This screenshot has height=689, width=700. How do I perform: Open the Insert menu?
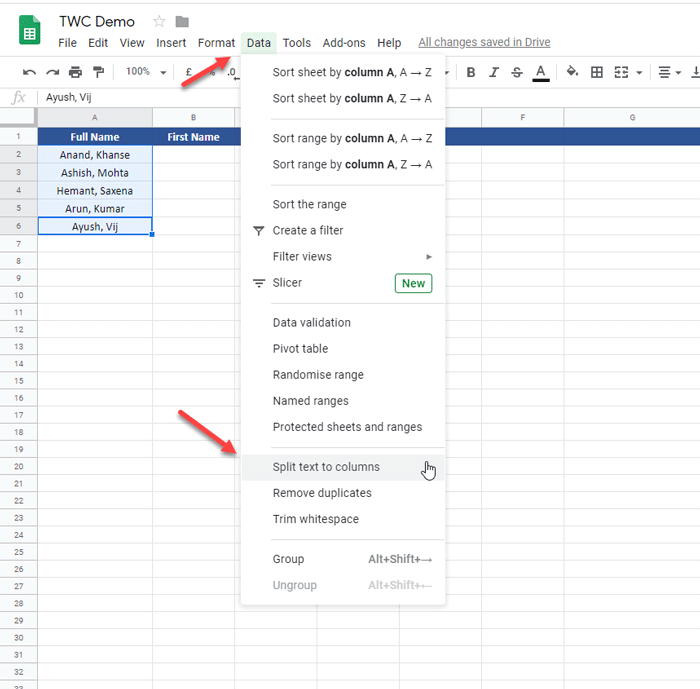click(171, 43)
